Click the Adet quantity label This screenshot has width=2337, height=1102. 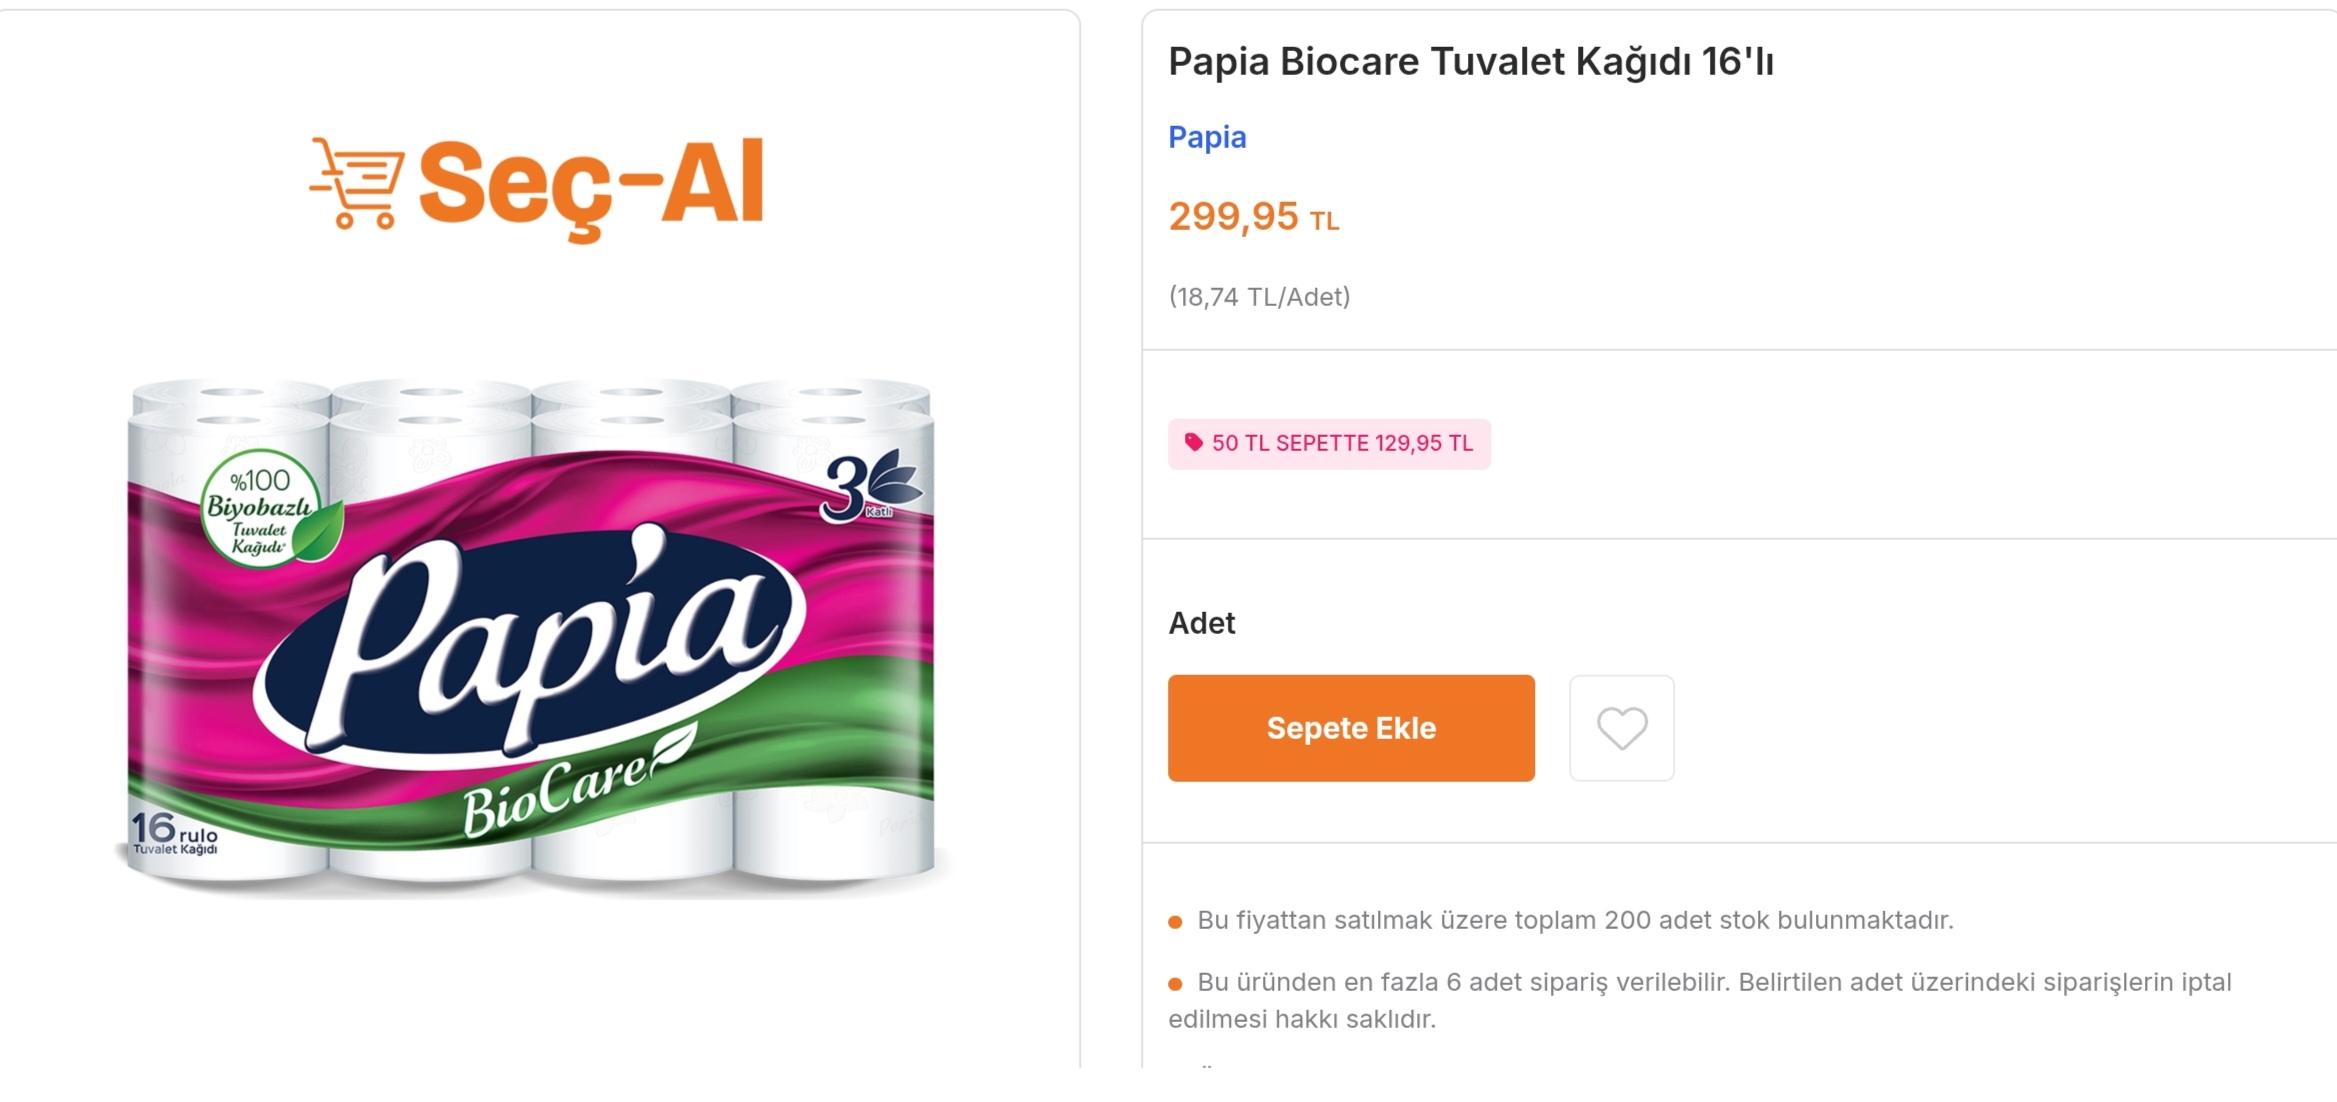1202,624
